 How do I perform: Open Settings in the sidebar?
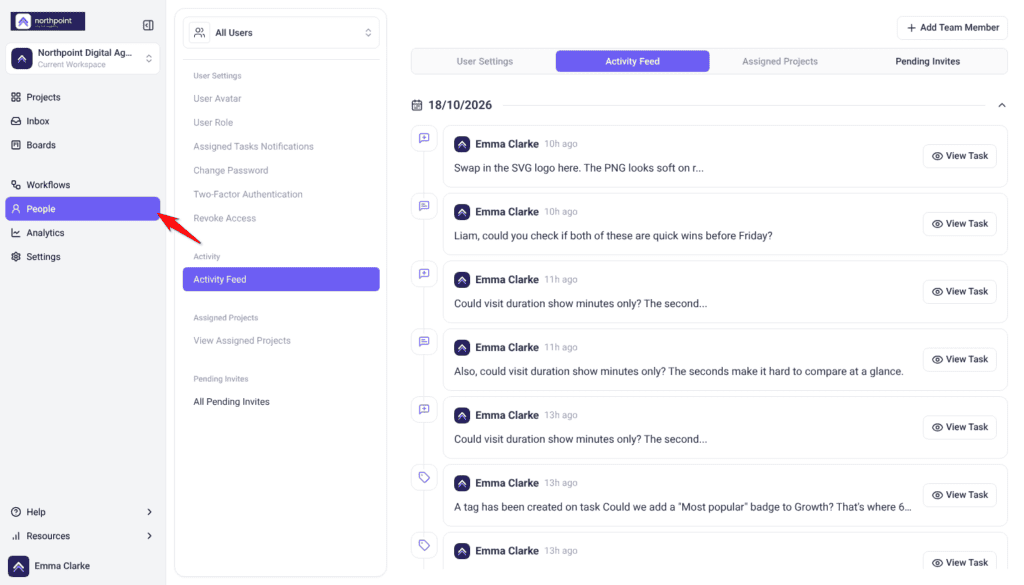pos(82,257)
